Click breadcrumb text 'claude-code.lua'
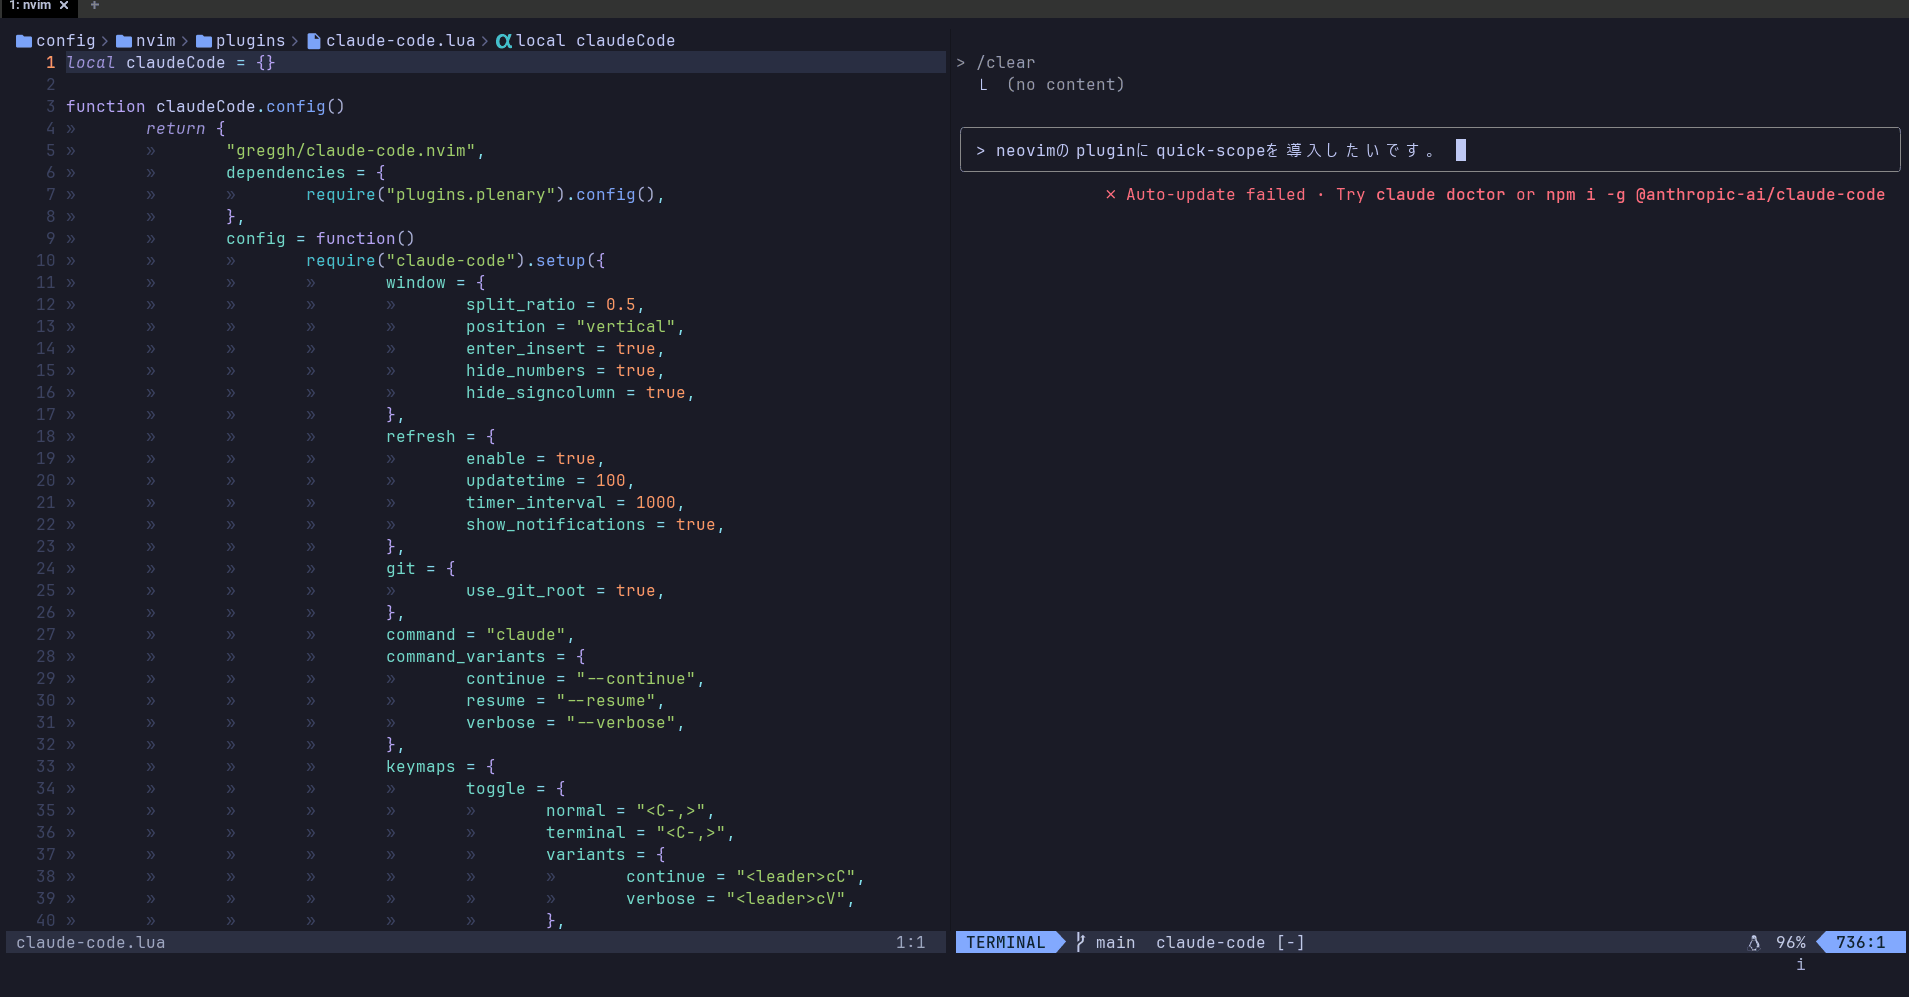Image resolution: width=1909 pixels, height=997 pixels. 401,41
